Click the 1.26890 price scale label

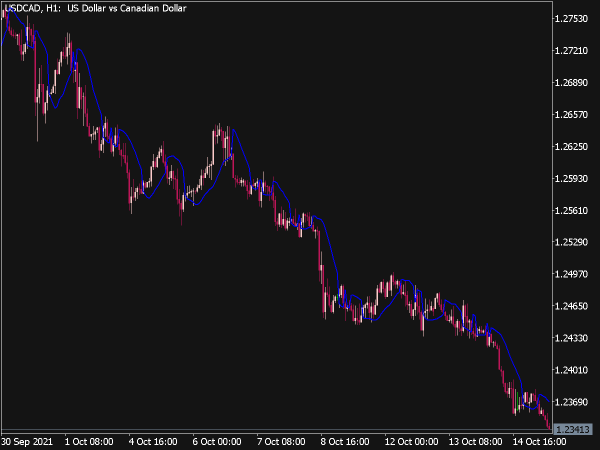(x=571, y=83)
